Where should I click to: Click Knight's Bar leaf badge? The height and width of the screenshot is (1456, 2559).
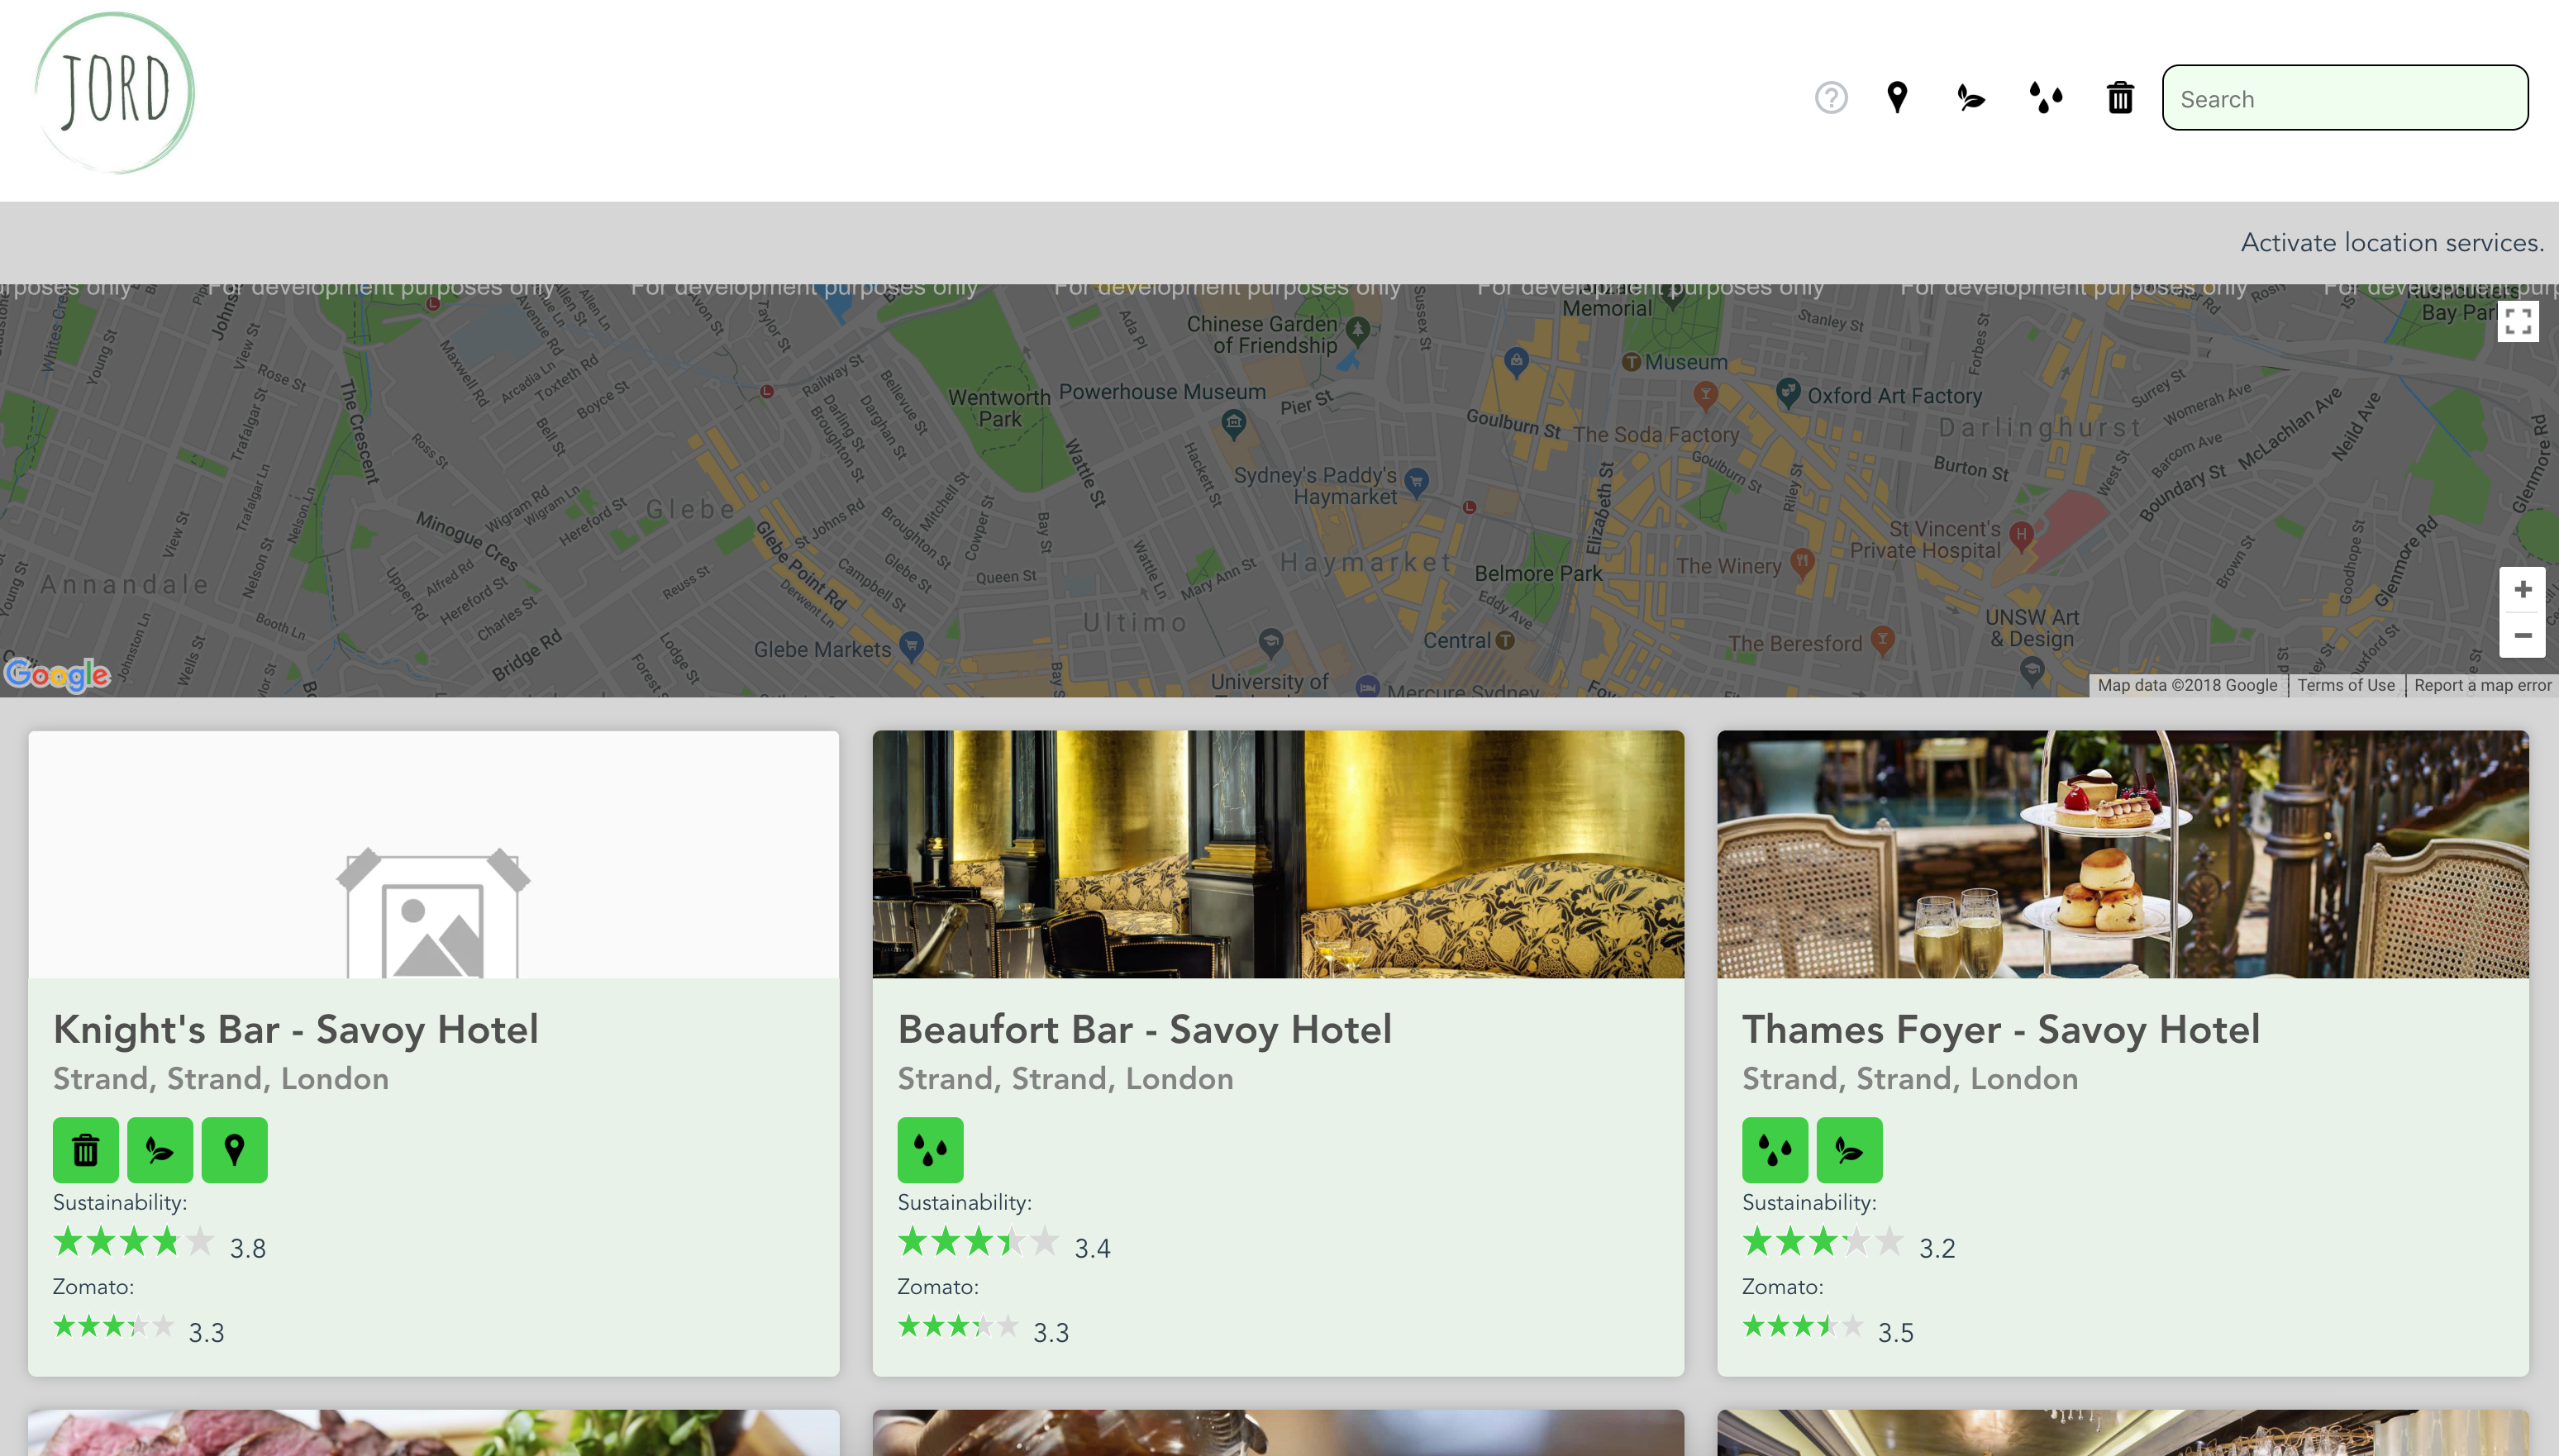click(160, 1150)
